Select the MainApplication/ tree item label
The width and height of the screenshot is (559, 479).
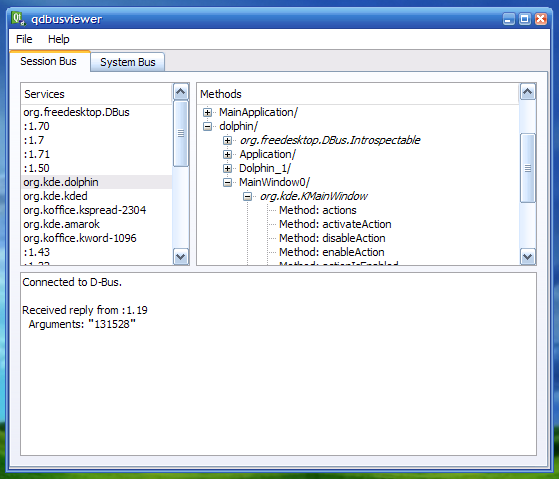pos(258,112)
